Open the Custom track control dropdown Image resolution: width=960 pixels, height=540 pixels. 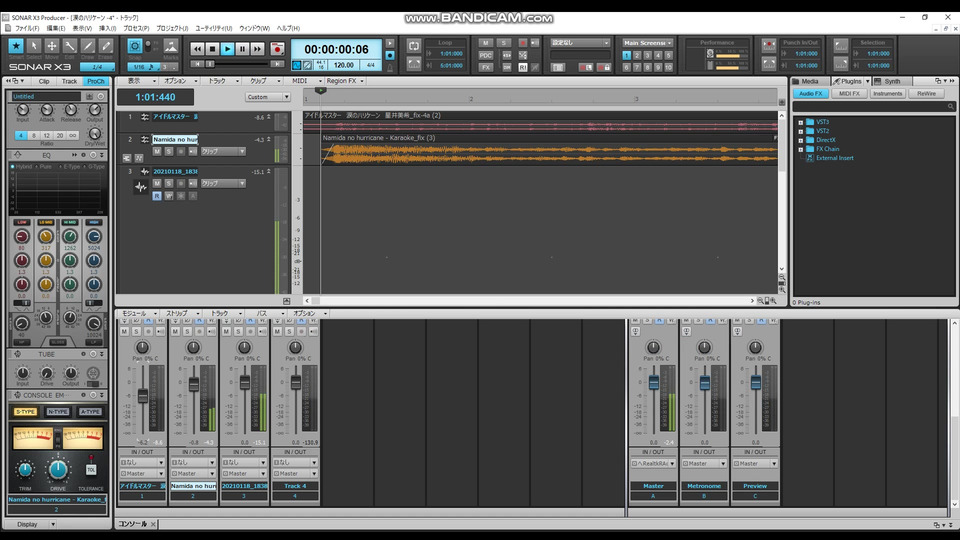(x=268, y=97)
